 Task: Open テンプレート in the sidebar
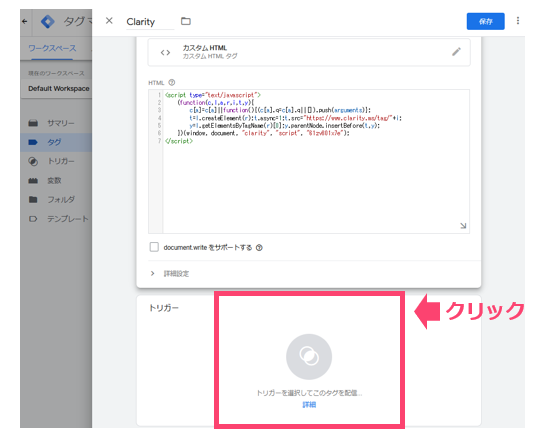(56, 219)
